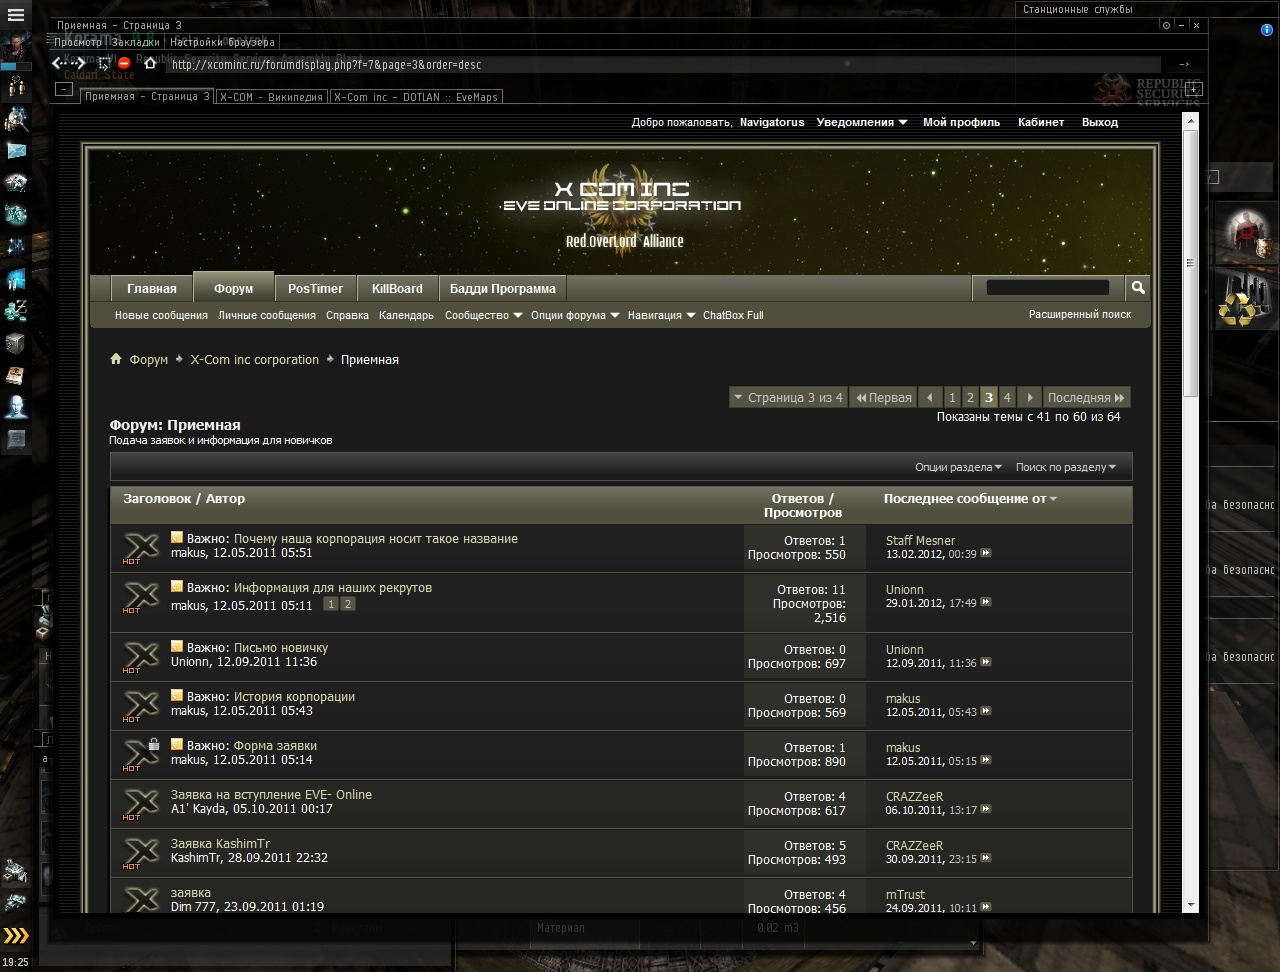
Task: Open the Главная forum tab
Action: click(x=152, y=288)
